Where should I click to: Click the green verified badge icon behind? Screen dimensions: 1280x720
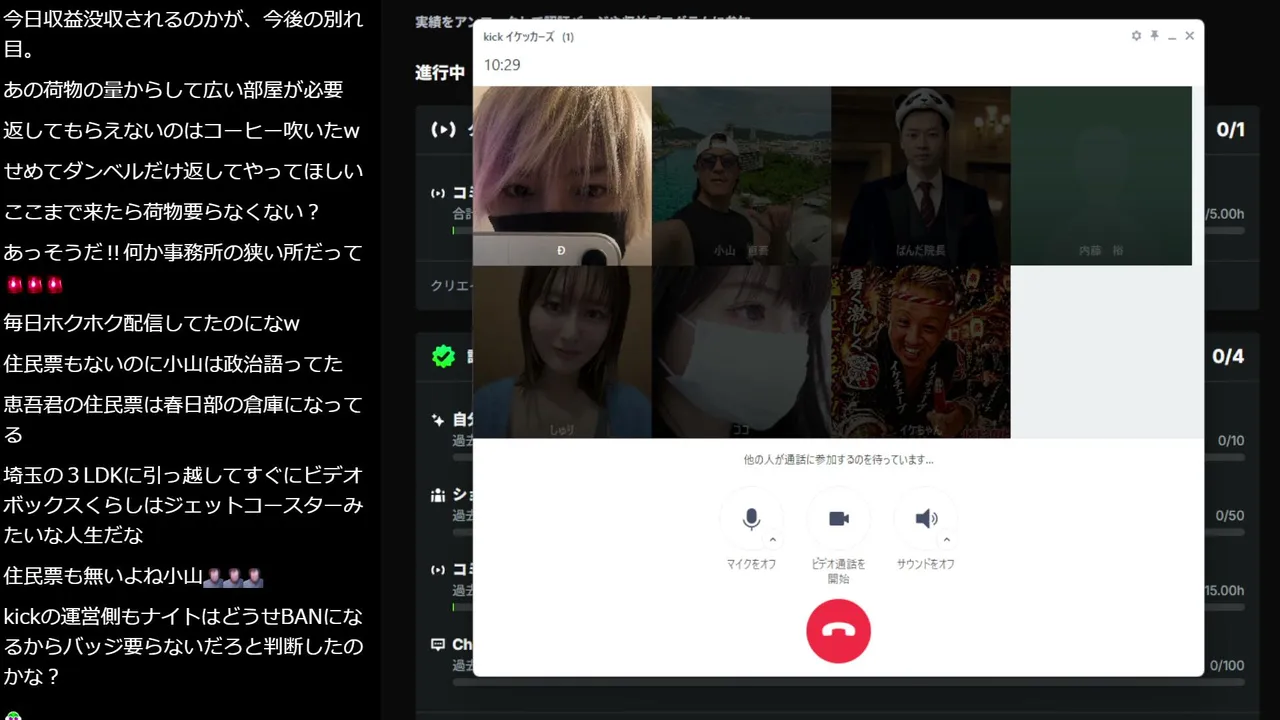click(443, 356)
